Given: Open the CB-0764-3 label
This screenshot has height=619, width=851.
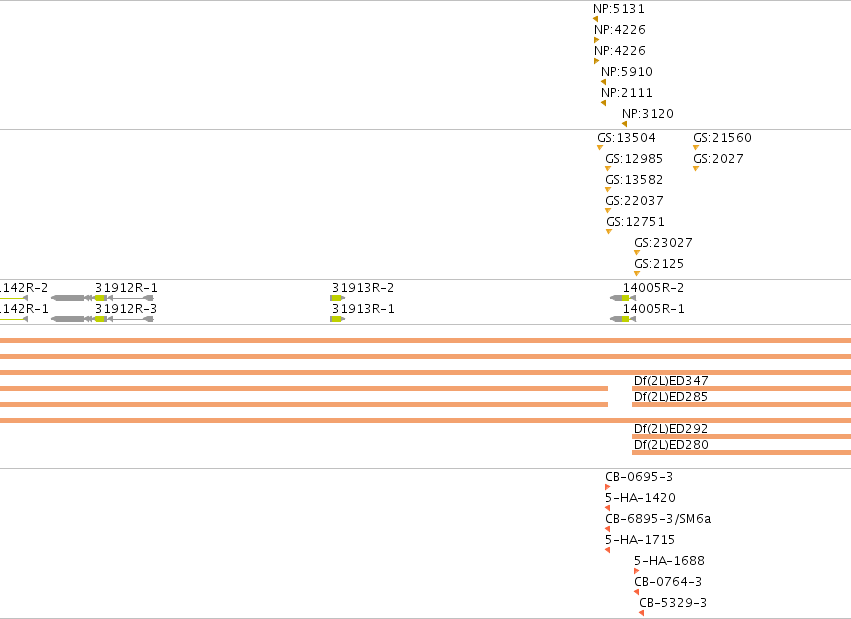Looking at the screenshot, I should (668, 582).
